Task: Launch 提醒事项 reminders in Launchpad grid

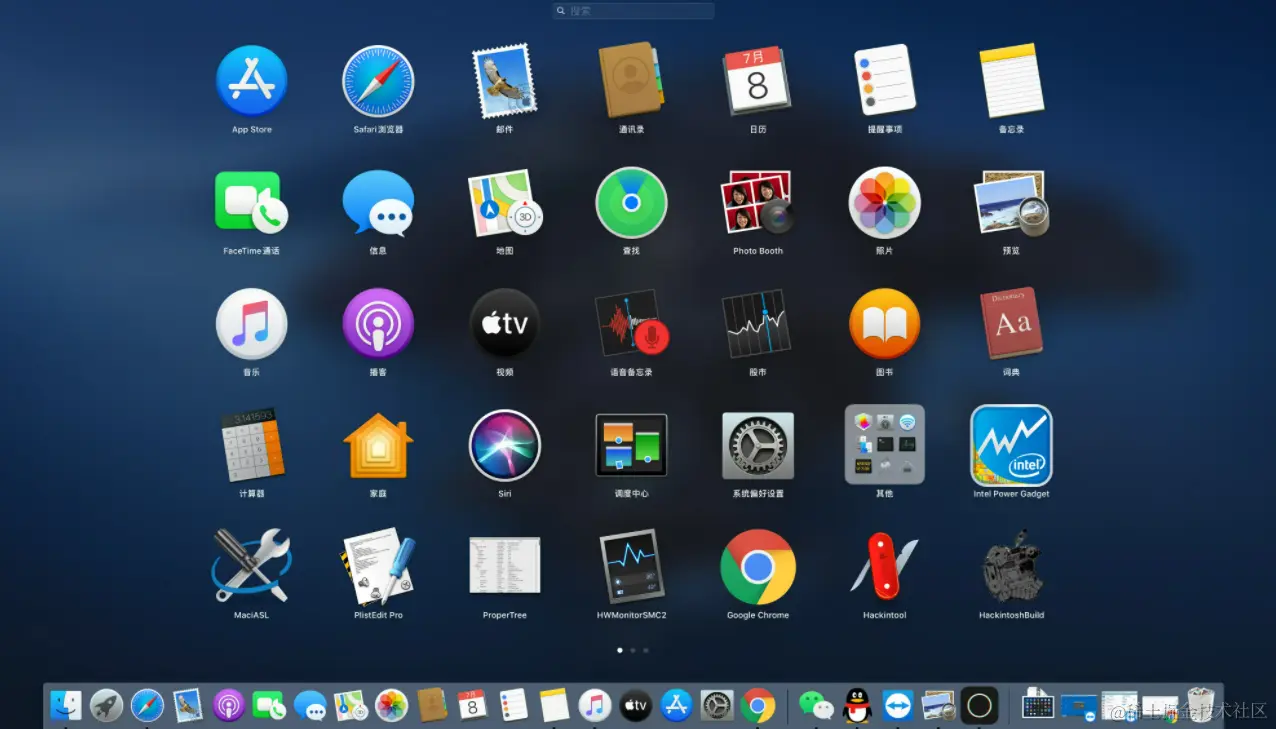Action: (x=884, y=81)
